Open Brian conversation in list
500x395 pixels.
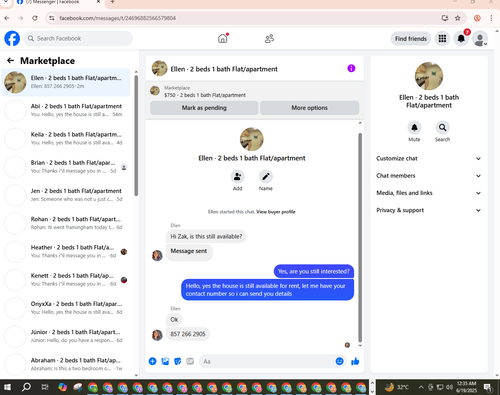66,167
